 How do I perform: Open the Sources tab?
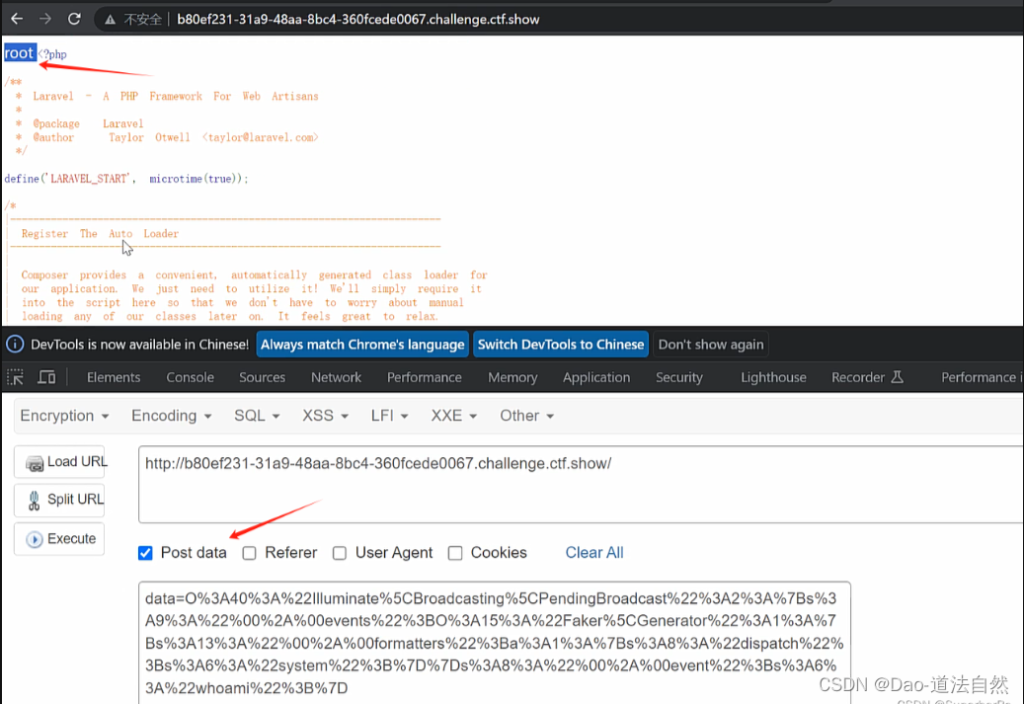pyautogui.click(x=262, y=377)
